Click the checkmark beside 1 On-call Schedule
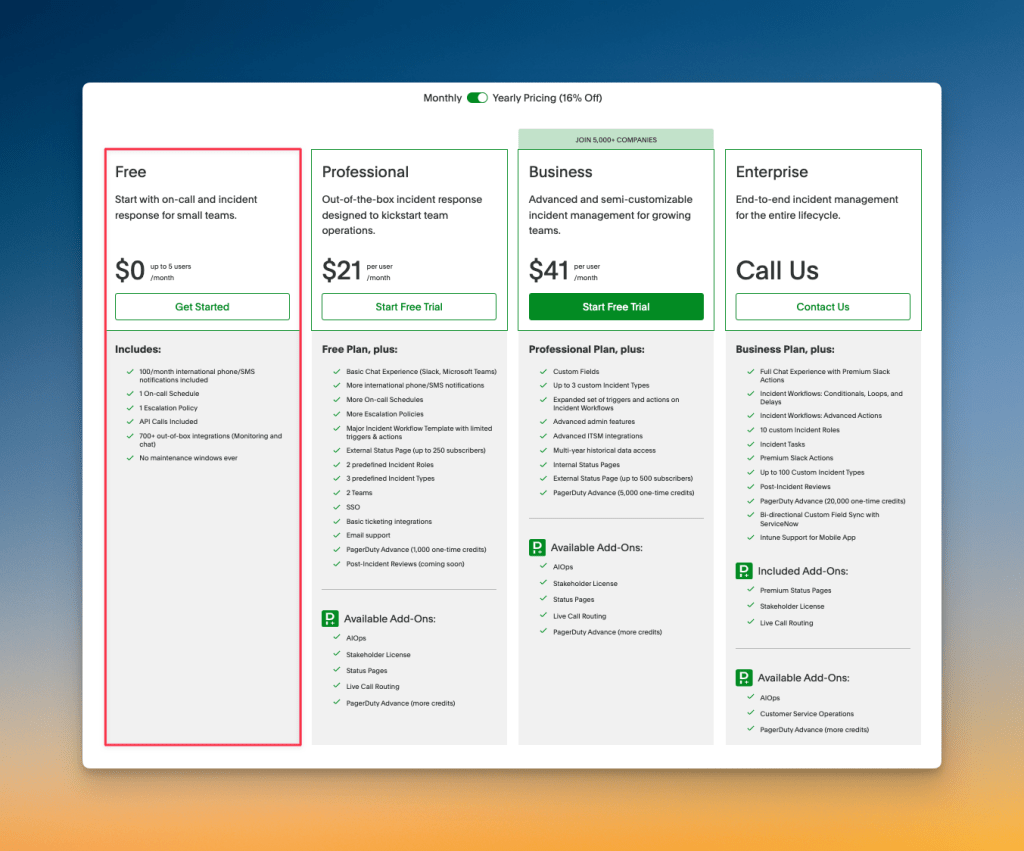This screenshot has height=851, width=1024. (x=129, y=395)
